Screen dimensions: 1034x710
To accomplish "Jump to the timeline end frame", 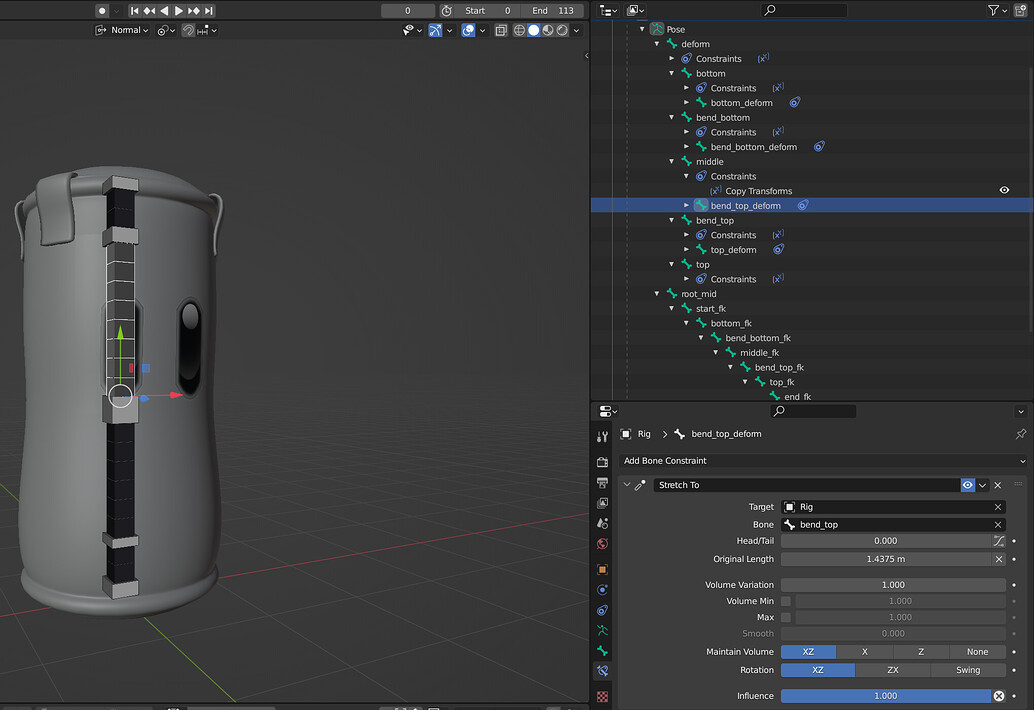I will [209, 11].
